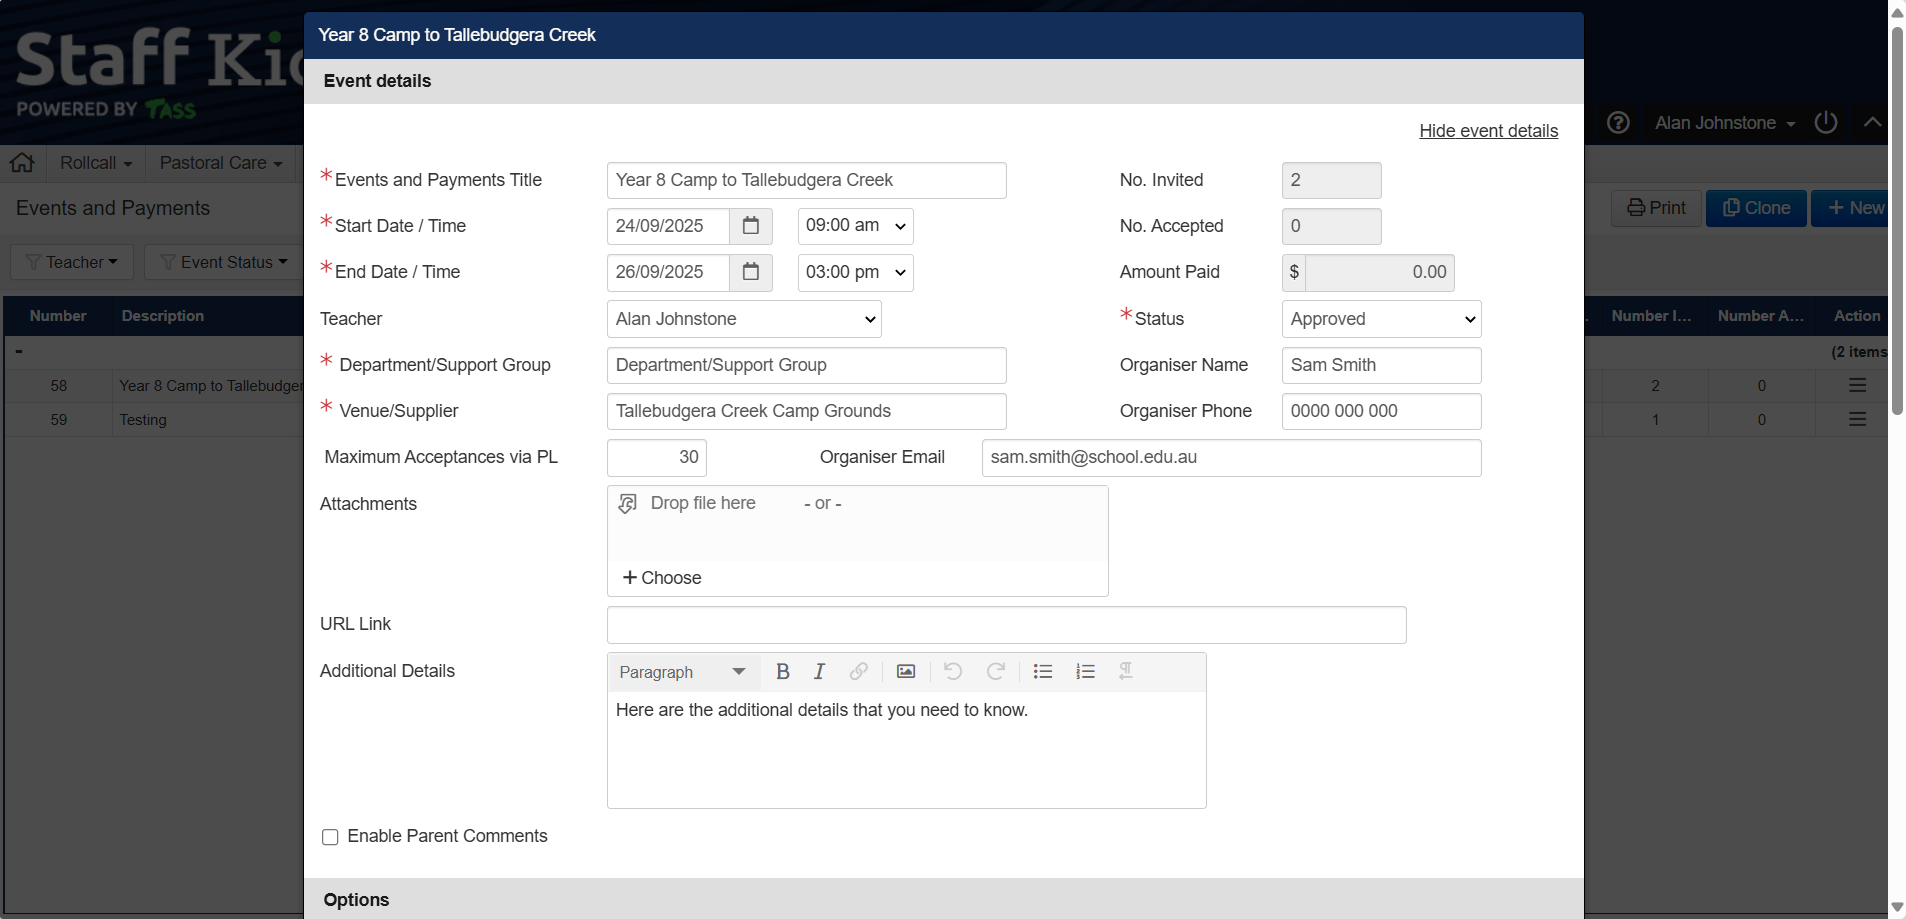Open the Paragraph style dropdown
Image resolution: width=1906 pixels, height=919 pixels.
click(683, 672)
